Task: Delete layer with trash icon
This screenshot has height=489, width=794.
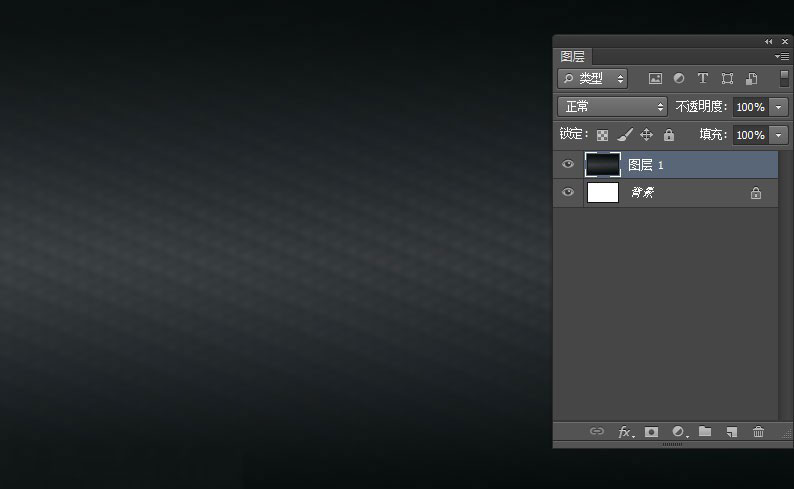Action: (x=758, y=431)
